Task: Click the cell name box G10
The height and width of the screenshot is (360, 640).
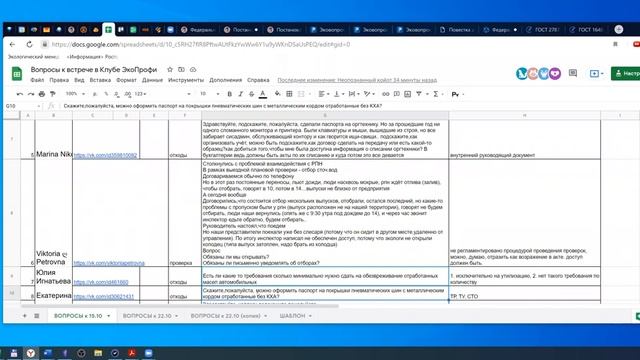Action: (22, 106)
